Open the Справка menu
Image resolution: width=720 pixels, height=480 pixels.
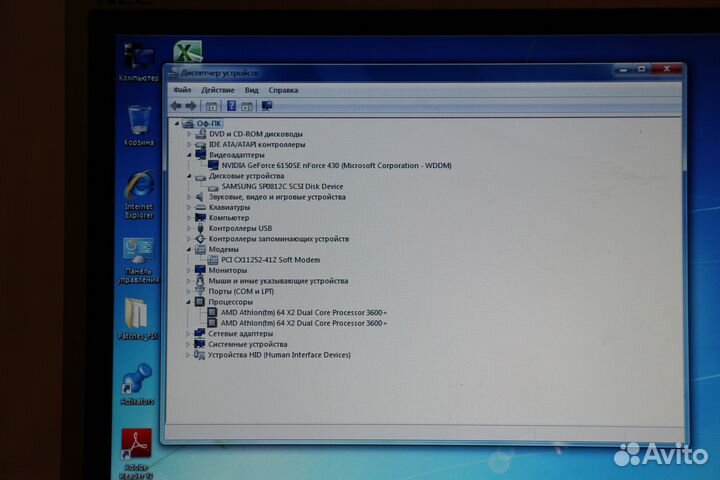(283, 90)
